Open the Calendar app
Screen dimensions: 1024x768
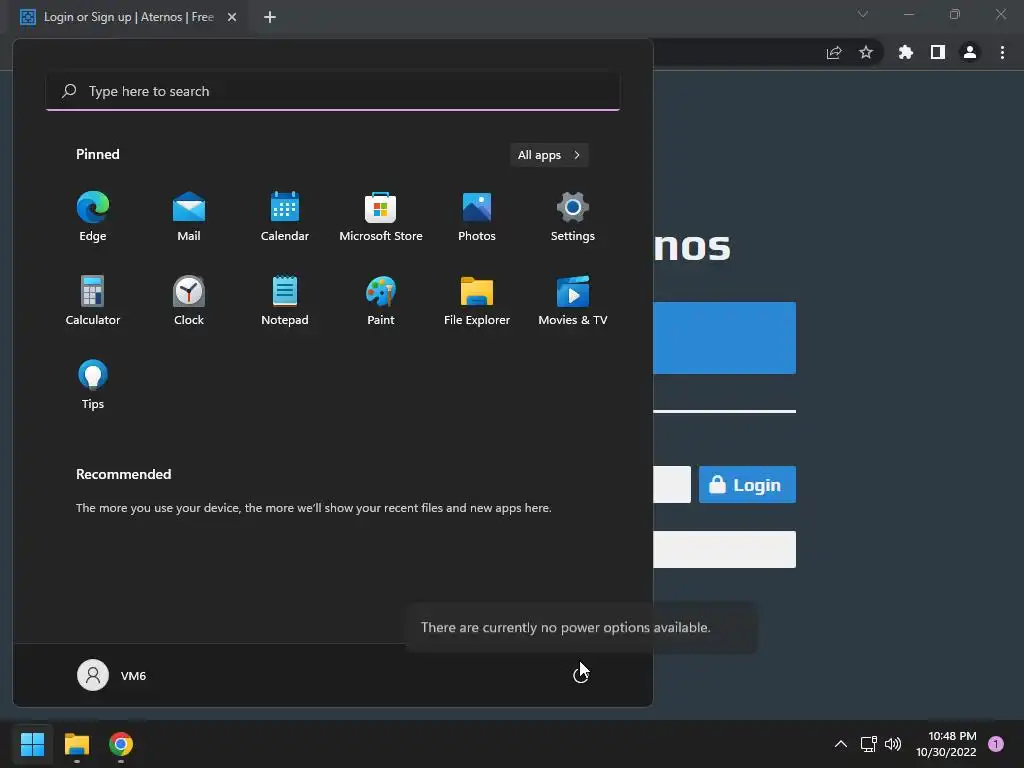pos(285,217)
